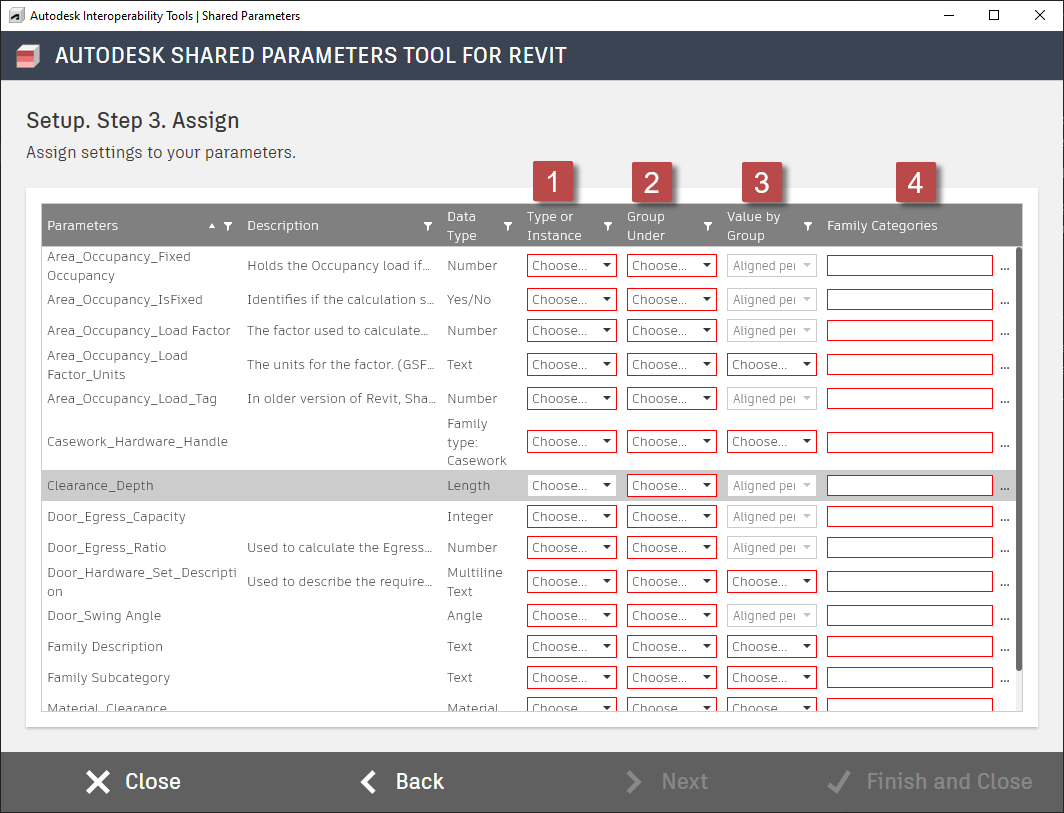This screenshot has height=813, width=1064.
Task: Open Type or Instance dropdown for Area_Occupancy_IsFixed
Action: (x=571, y=299)
